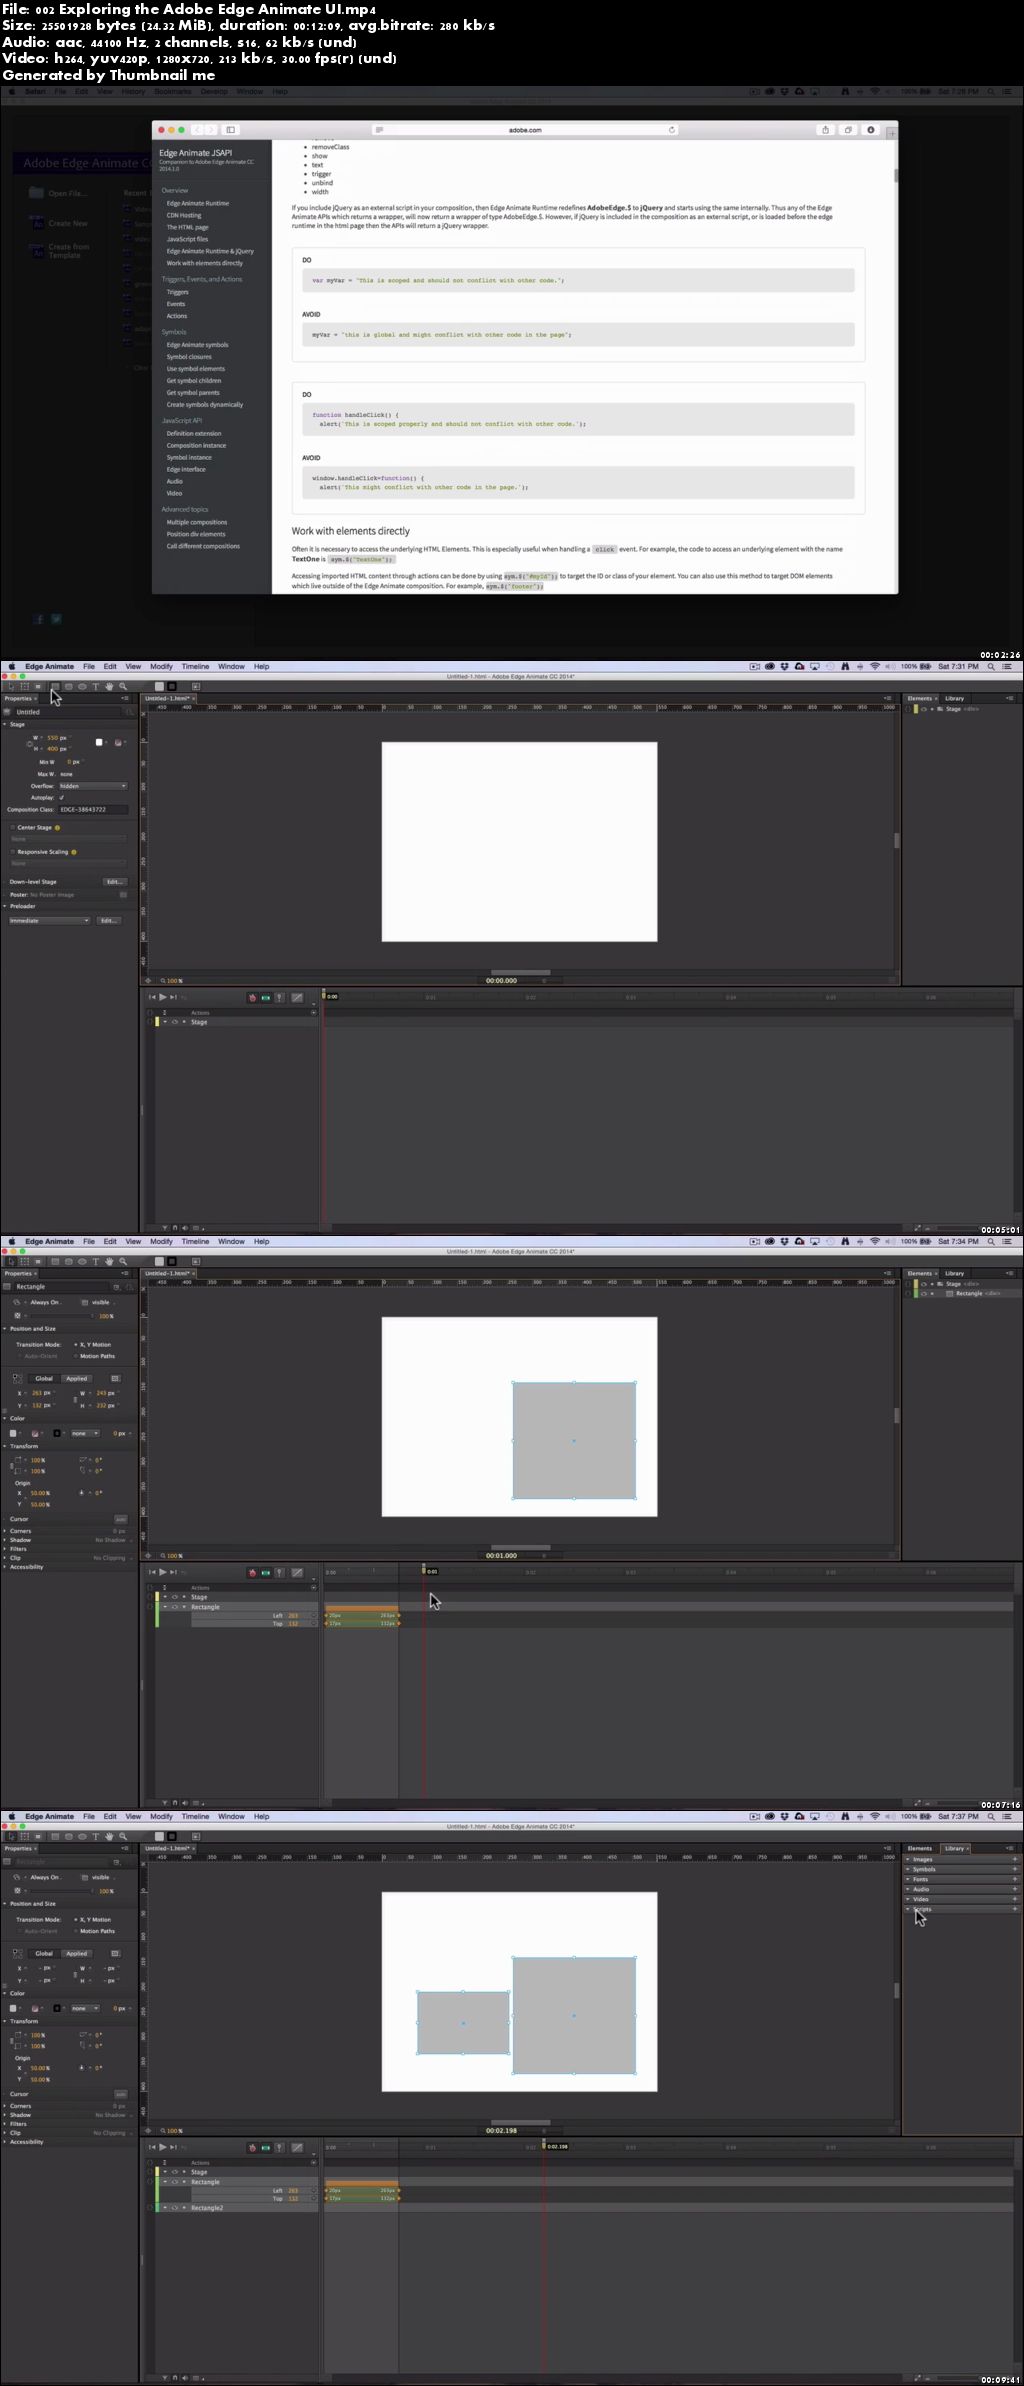The width and height of the screenshot is (1024, 2386).
Task: Open the Preloader Immediate dropdown
Action: coord(49,921)
